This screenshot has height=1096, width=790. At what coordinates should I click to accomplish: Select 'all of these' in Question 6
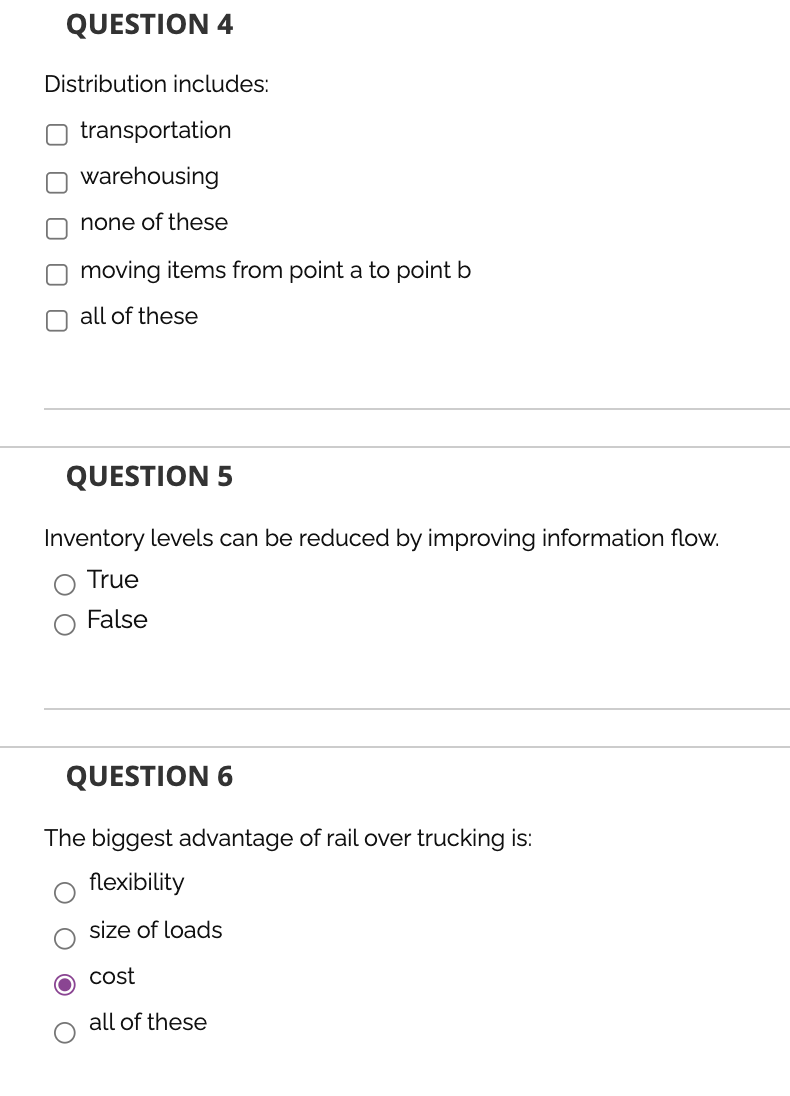coord(64,1032)
